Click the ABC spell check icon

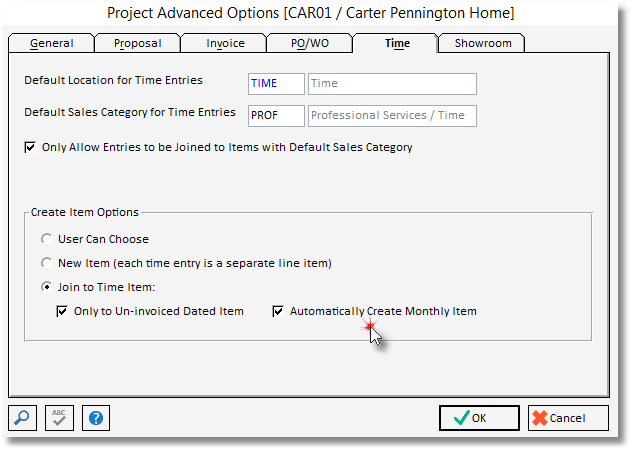click(x=59, y=417)
